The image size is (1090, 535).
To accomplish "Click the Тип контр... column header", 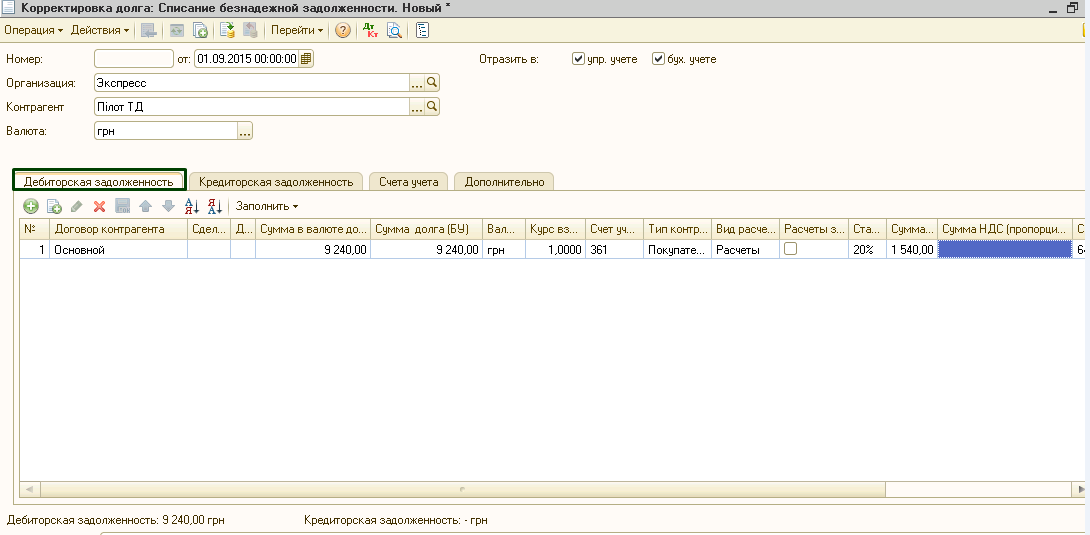I will tap(678, 229).
